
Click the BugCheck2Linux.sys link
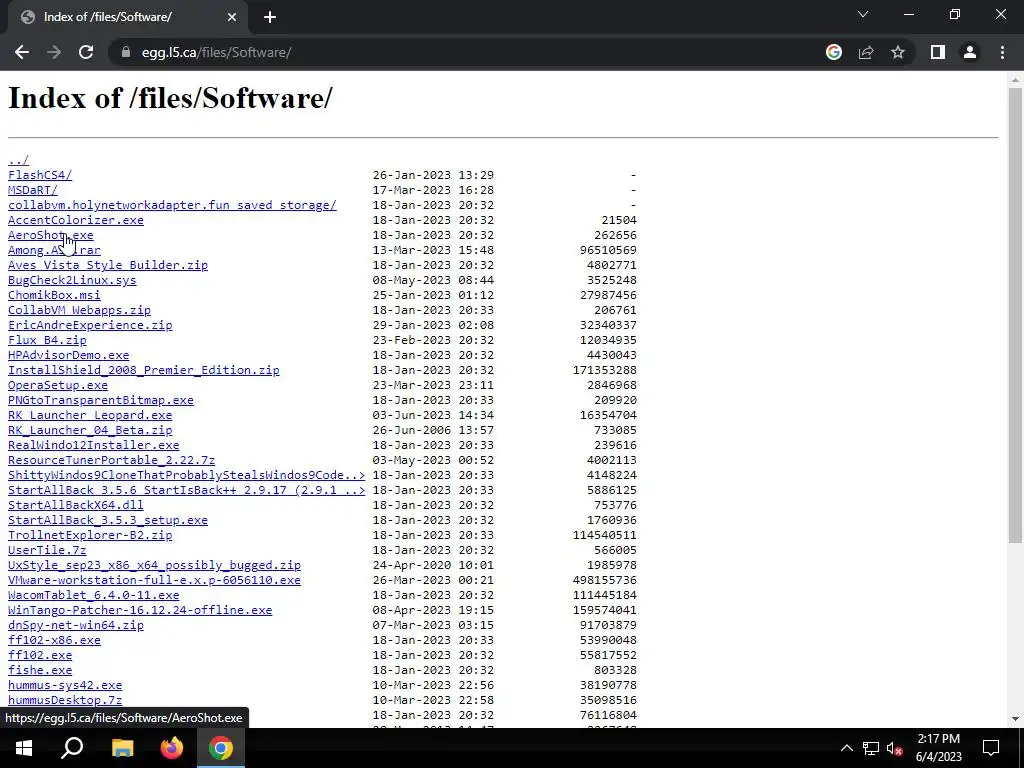(x=72, y=280)
